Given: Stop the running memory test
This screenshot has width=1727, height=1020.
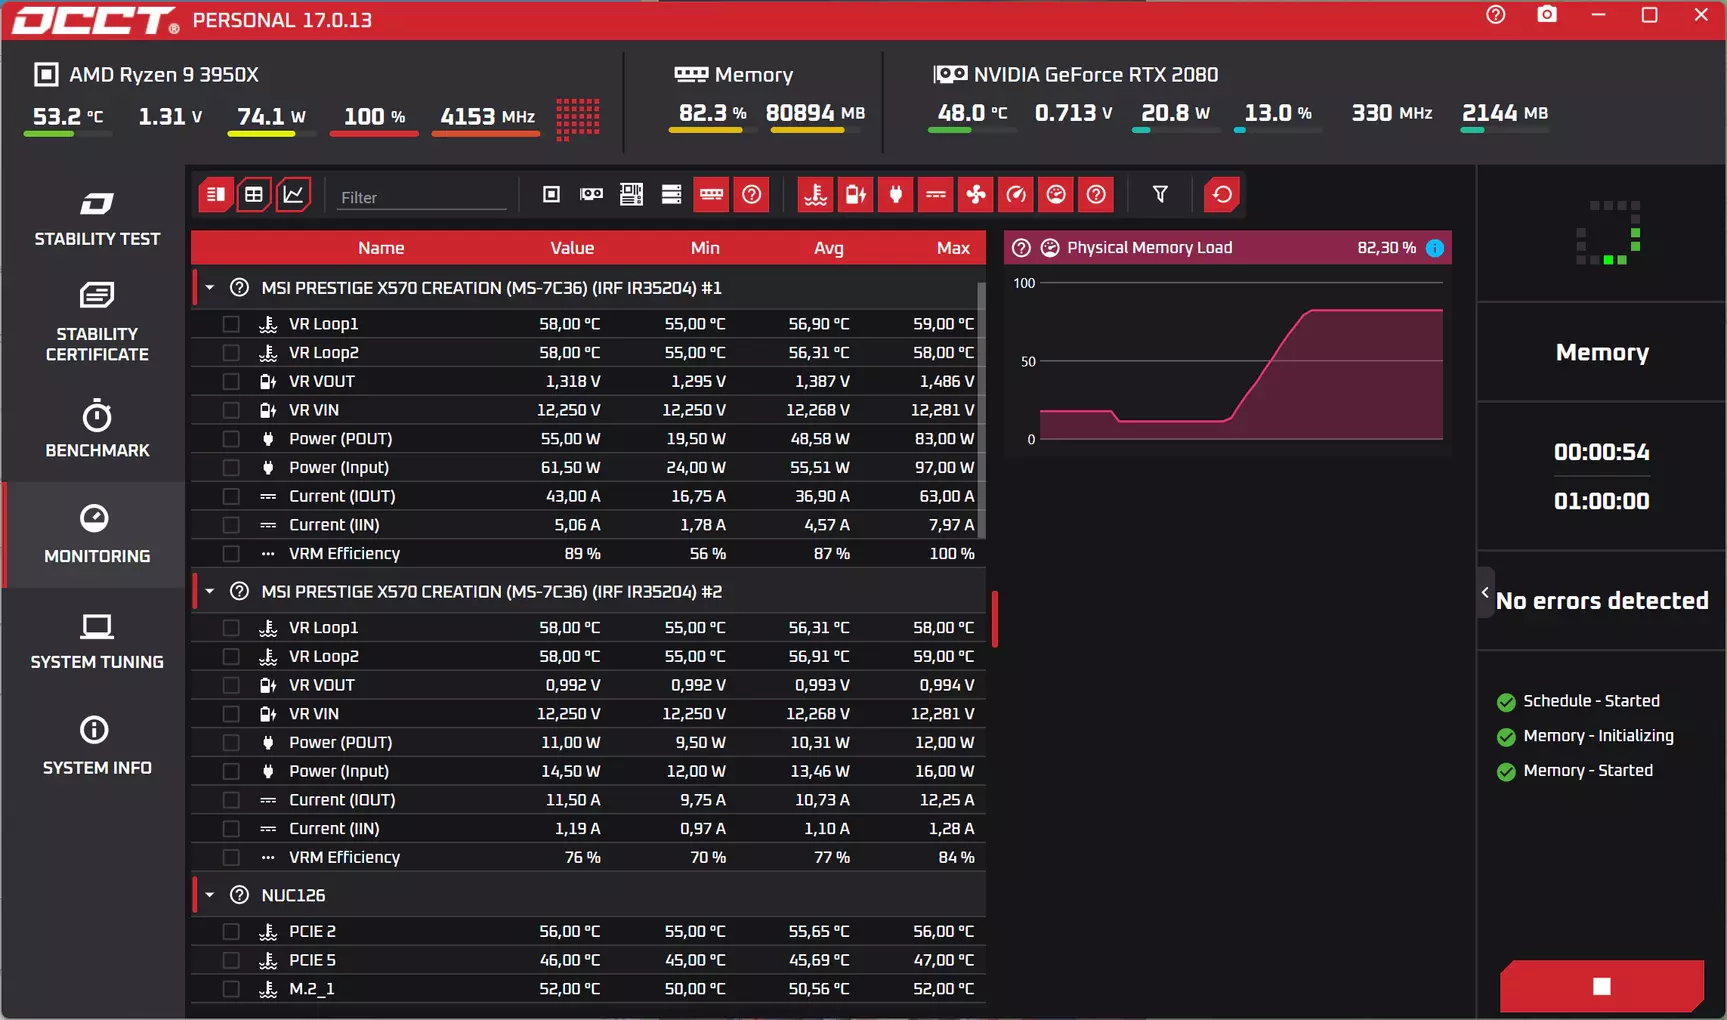Looking at the screenshot, I should 1602,986.
